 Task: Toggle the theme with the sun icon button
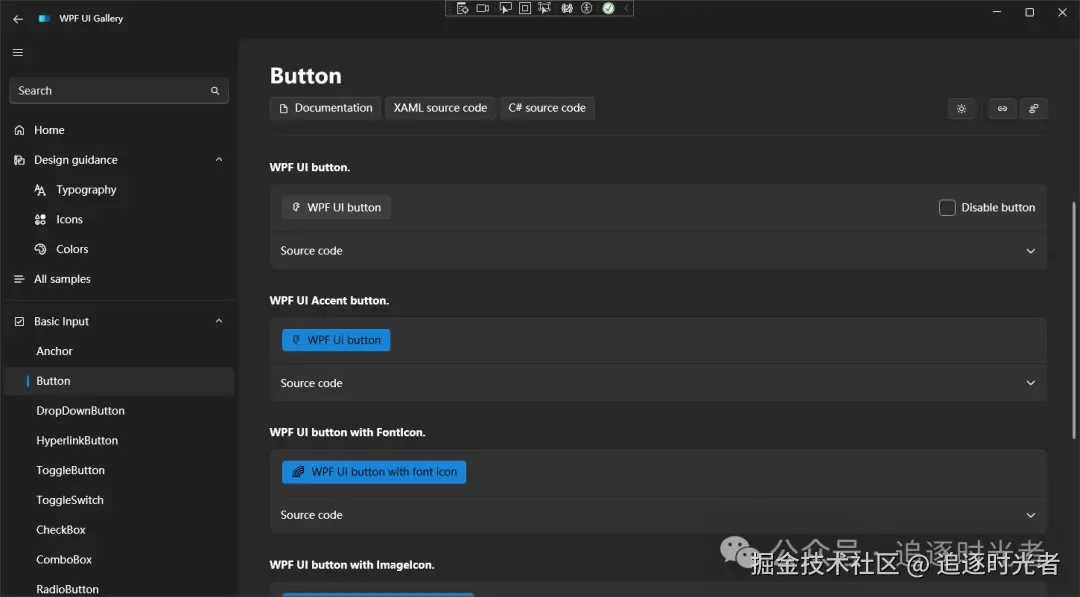pyautogui.click(x=962, y=109)
